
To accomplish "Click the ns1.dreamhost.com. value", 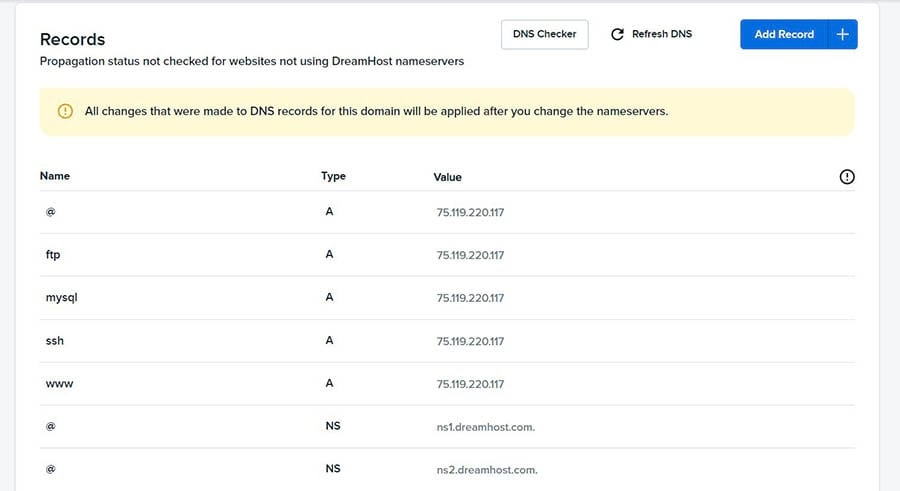I will point(486,427).
